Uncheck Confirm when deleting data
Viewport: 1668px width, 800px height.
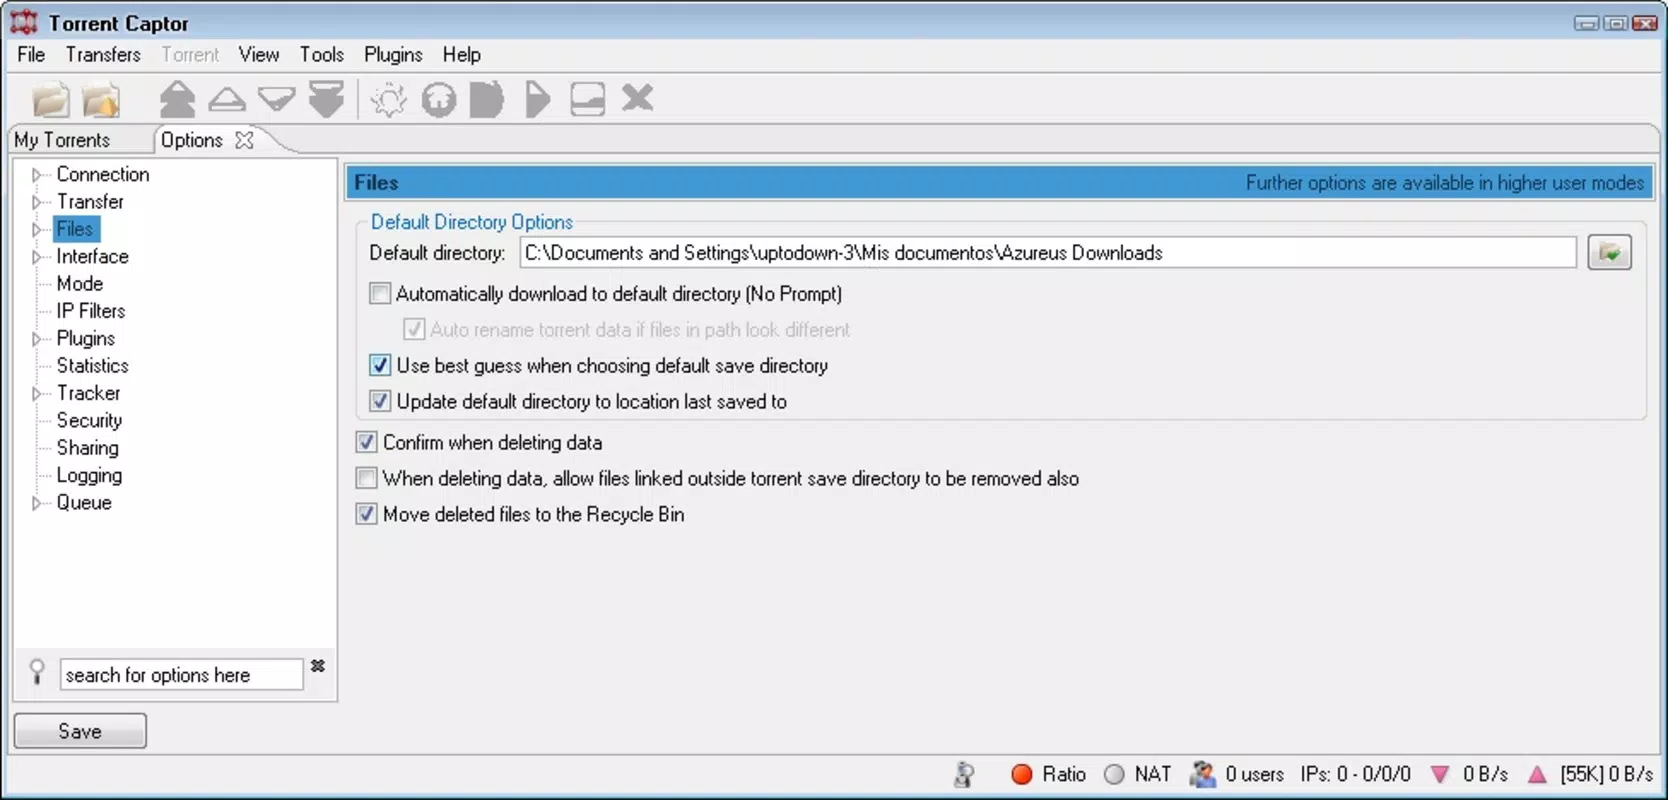pyautogui.click(x=367, y=443)
